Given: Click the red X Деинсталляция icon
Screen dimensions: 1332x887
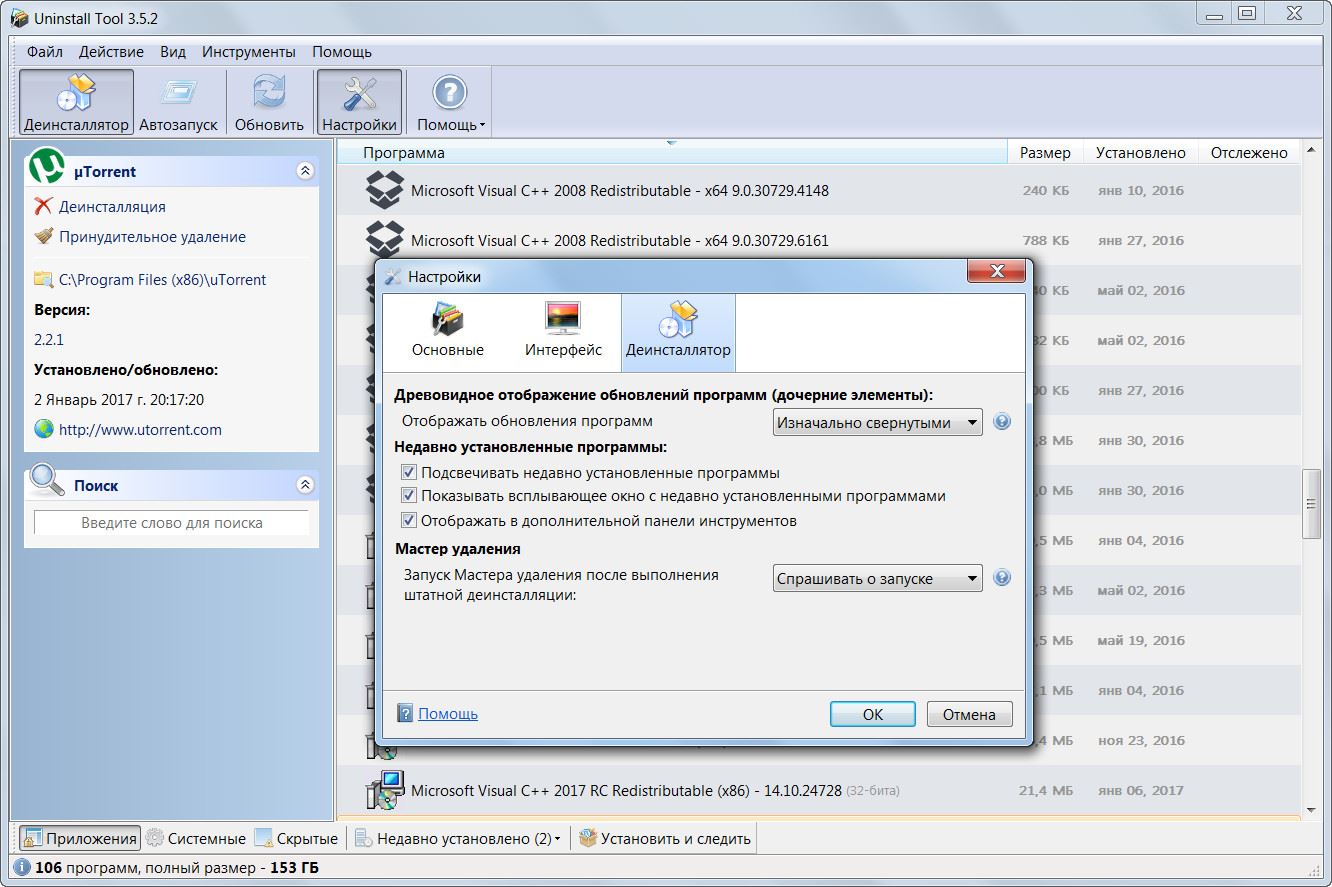Looking at the screenshot, I should (x=43, y=206).
